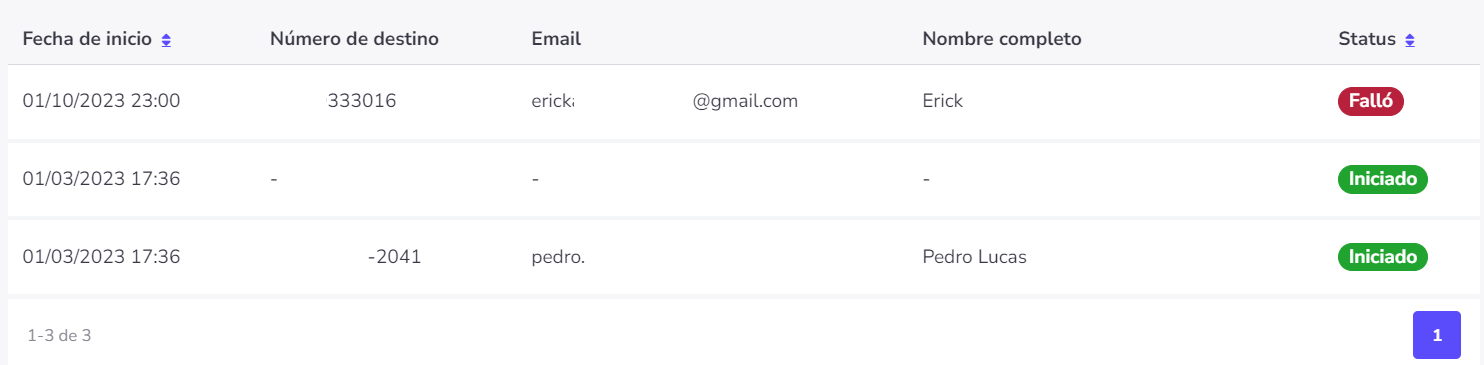Select the name Erick

943,101
